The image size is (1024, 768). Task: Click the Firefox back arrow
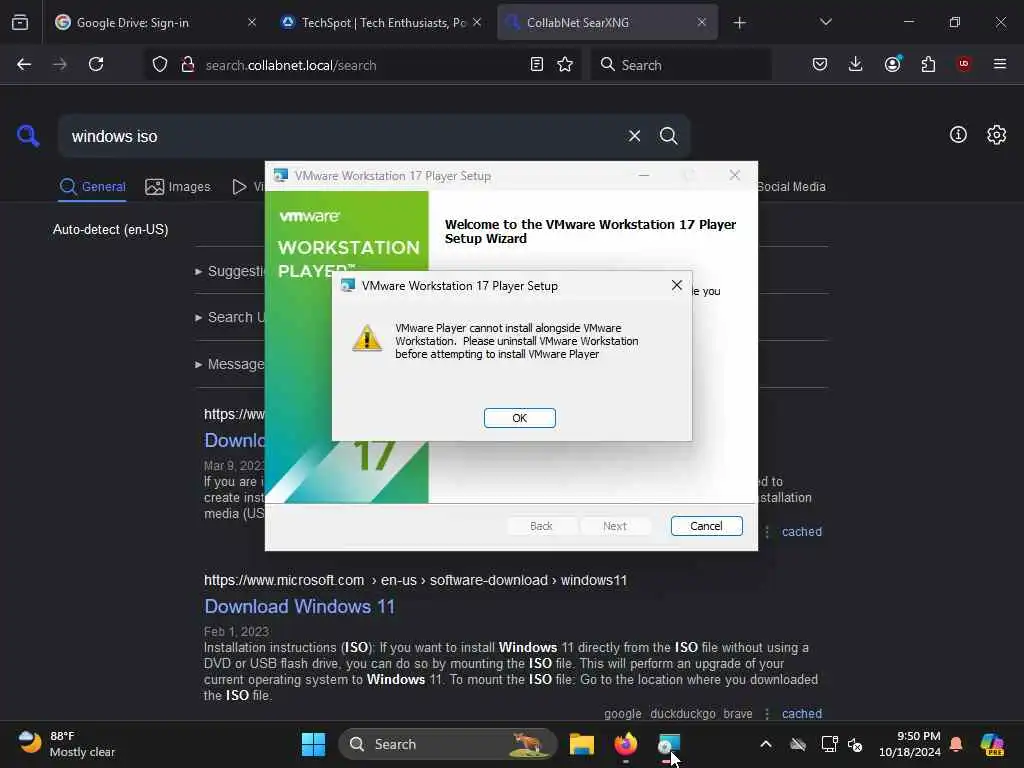pyautogui.click(x=24, y=64)
